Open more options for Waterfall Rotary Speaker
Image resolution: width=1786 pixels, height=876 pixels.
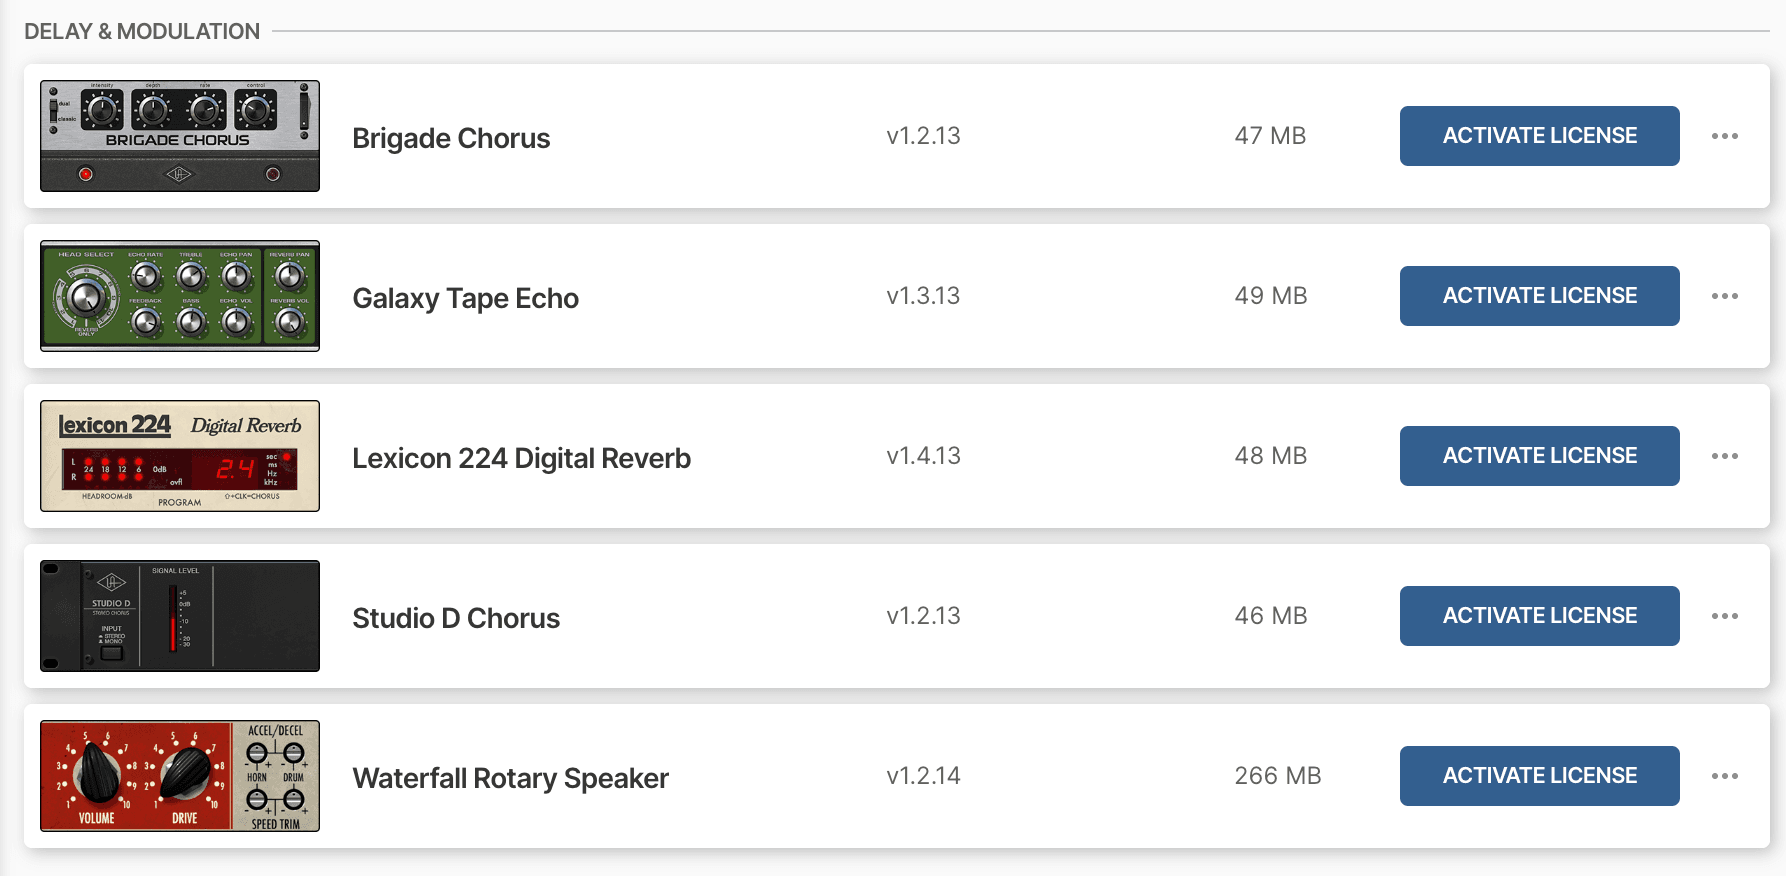click(x=1724, y=776)
